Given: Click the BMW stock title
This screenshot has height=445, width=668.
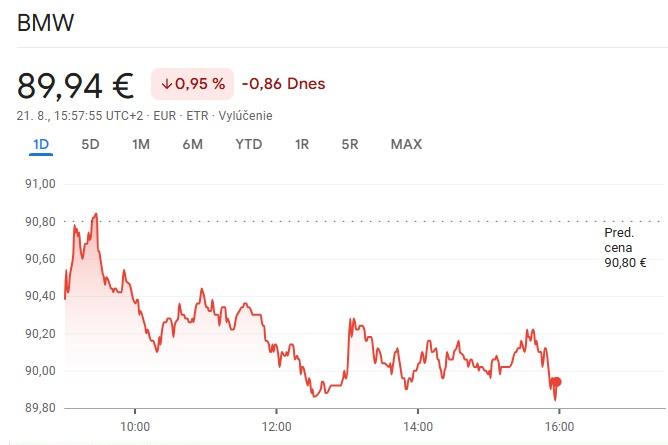Looking at the screenshot, I should [45, 22].
